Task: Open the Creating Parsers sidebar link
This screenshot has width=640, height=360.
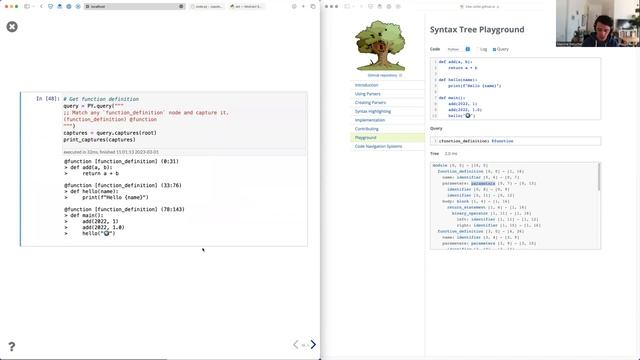Action: pos(370,102)
